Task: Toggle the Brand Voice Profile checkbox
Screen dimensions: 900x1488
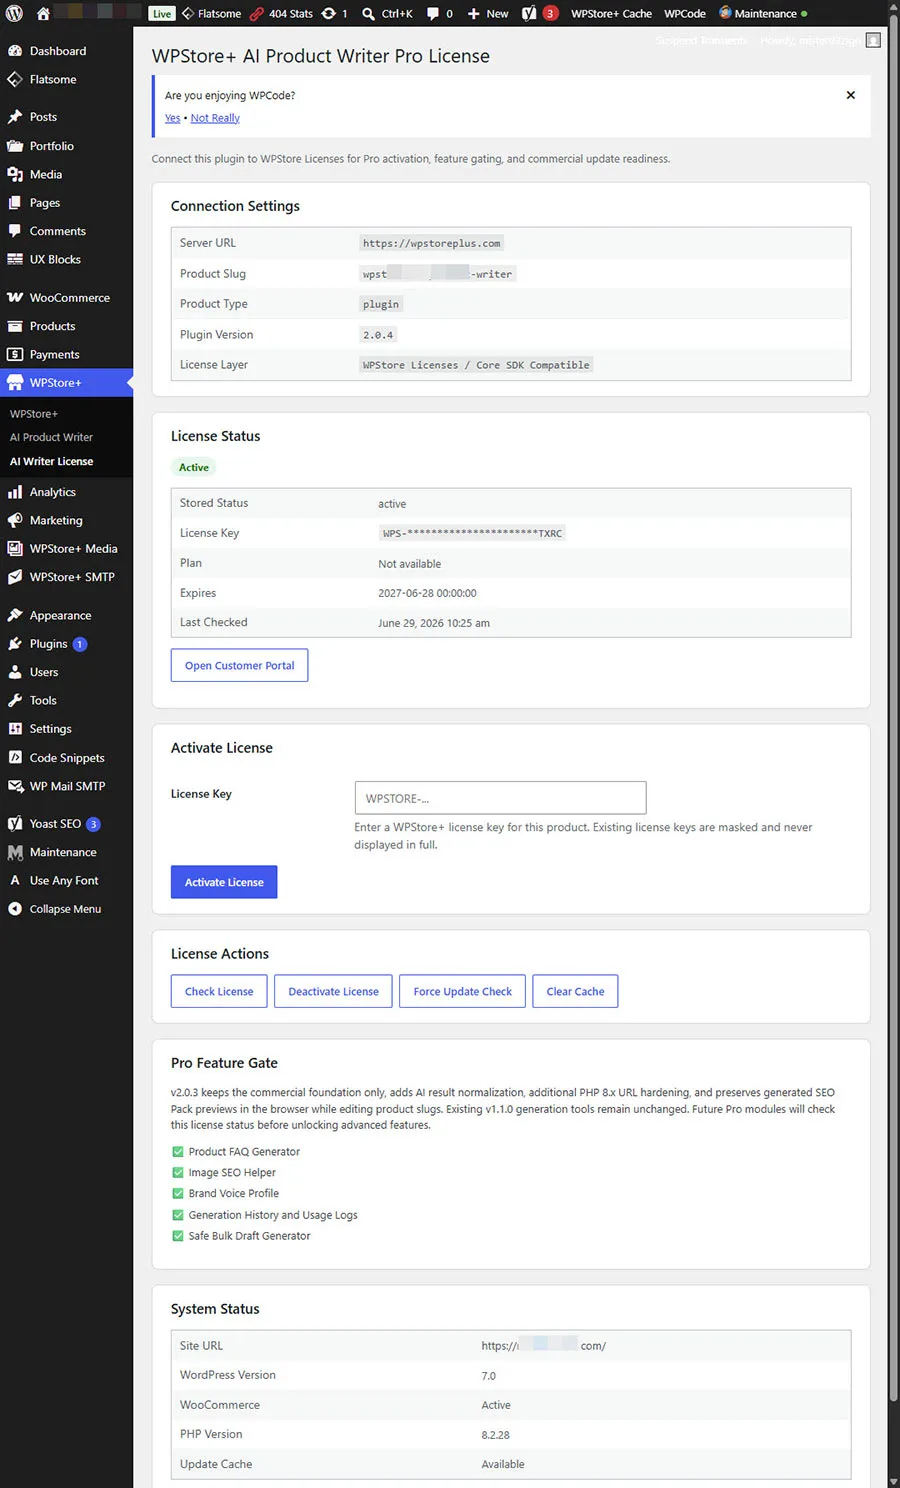Action: tap(178, 1193)
